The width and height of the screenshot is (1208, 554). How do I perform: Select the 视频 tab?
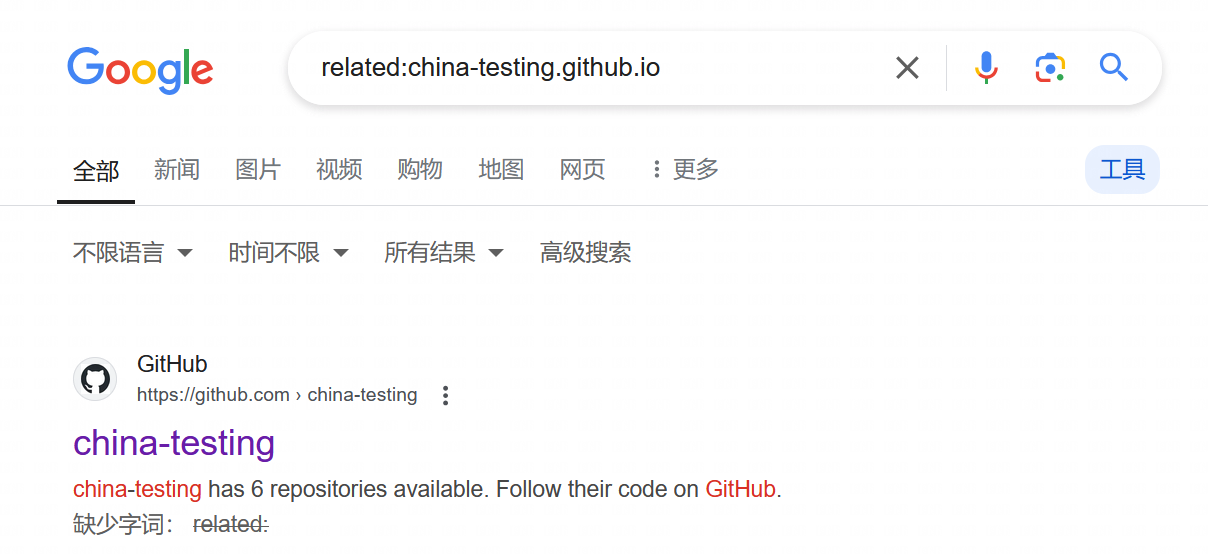[339, 170]
